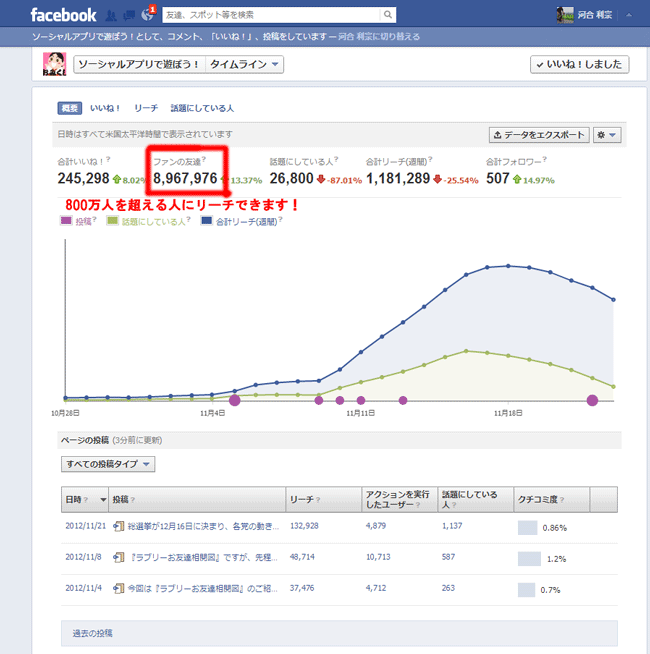
Task: Click the いいね！しました button
Action: click(x=579, y=64)
